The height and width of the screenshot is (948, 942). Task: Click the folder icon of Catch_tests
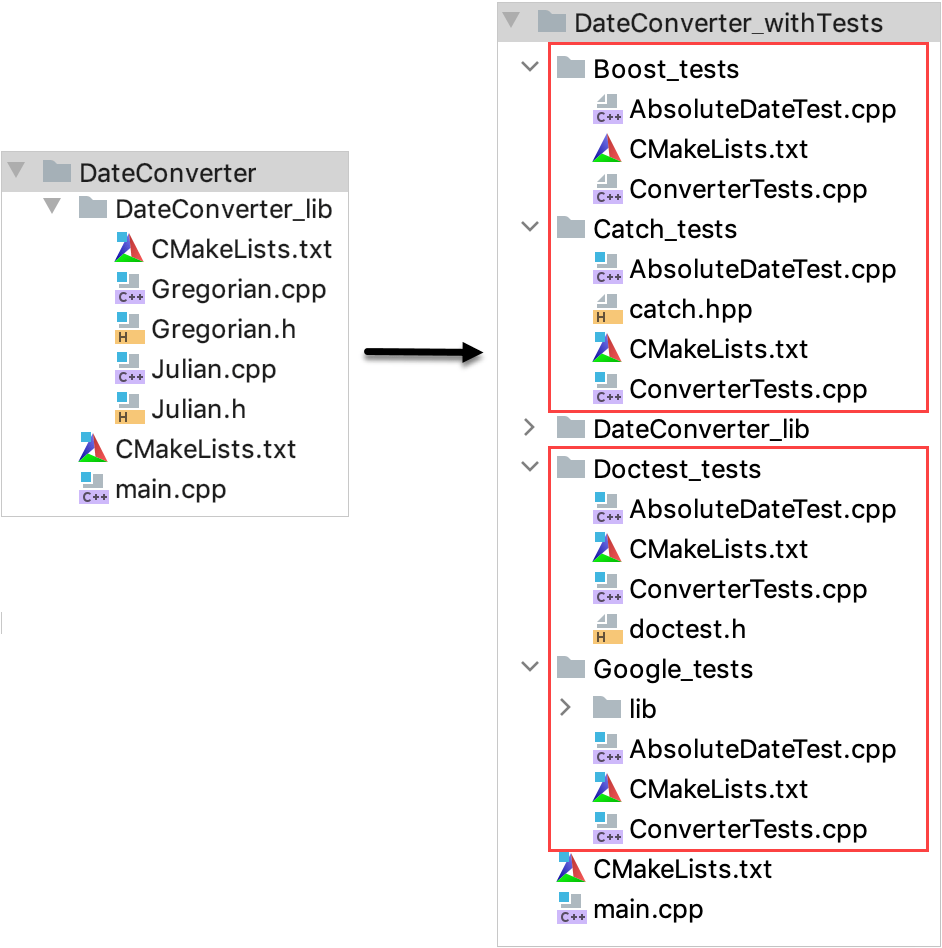(570, 228)
